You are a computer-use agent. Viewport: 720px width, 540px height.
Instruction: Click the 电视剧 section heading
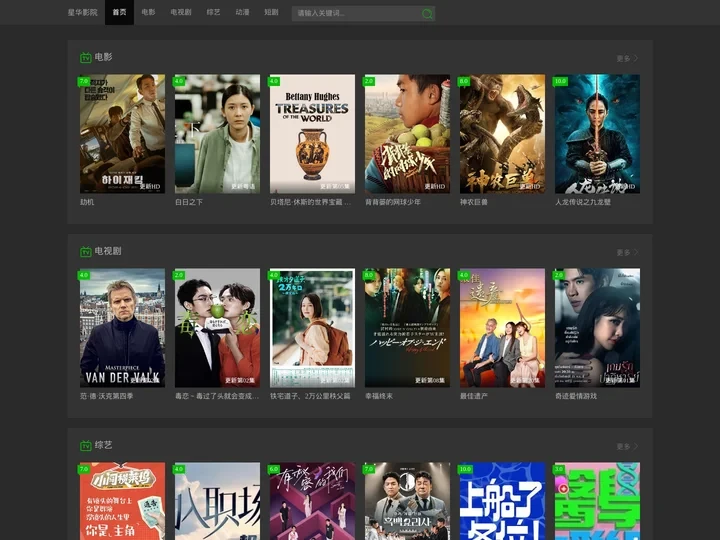108,251
